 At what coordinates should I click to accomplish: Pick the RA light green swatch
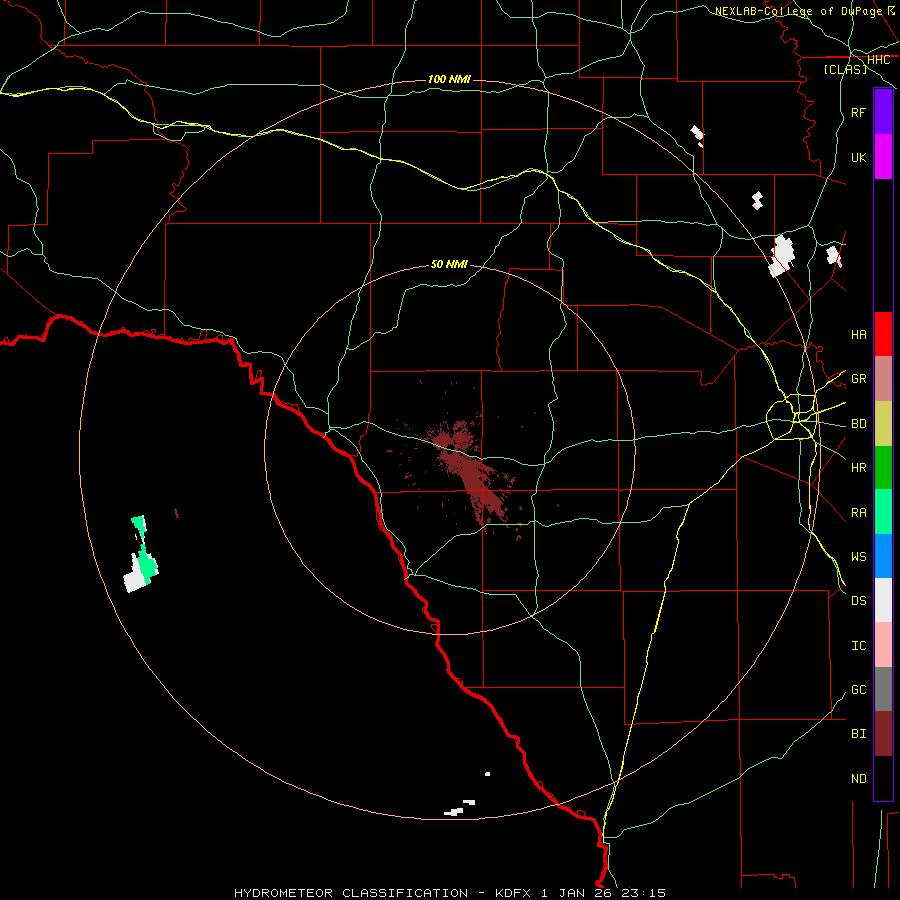pyautogui.click(x=883, y=512)
